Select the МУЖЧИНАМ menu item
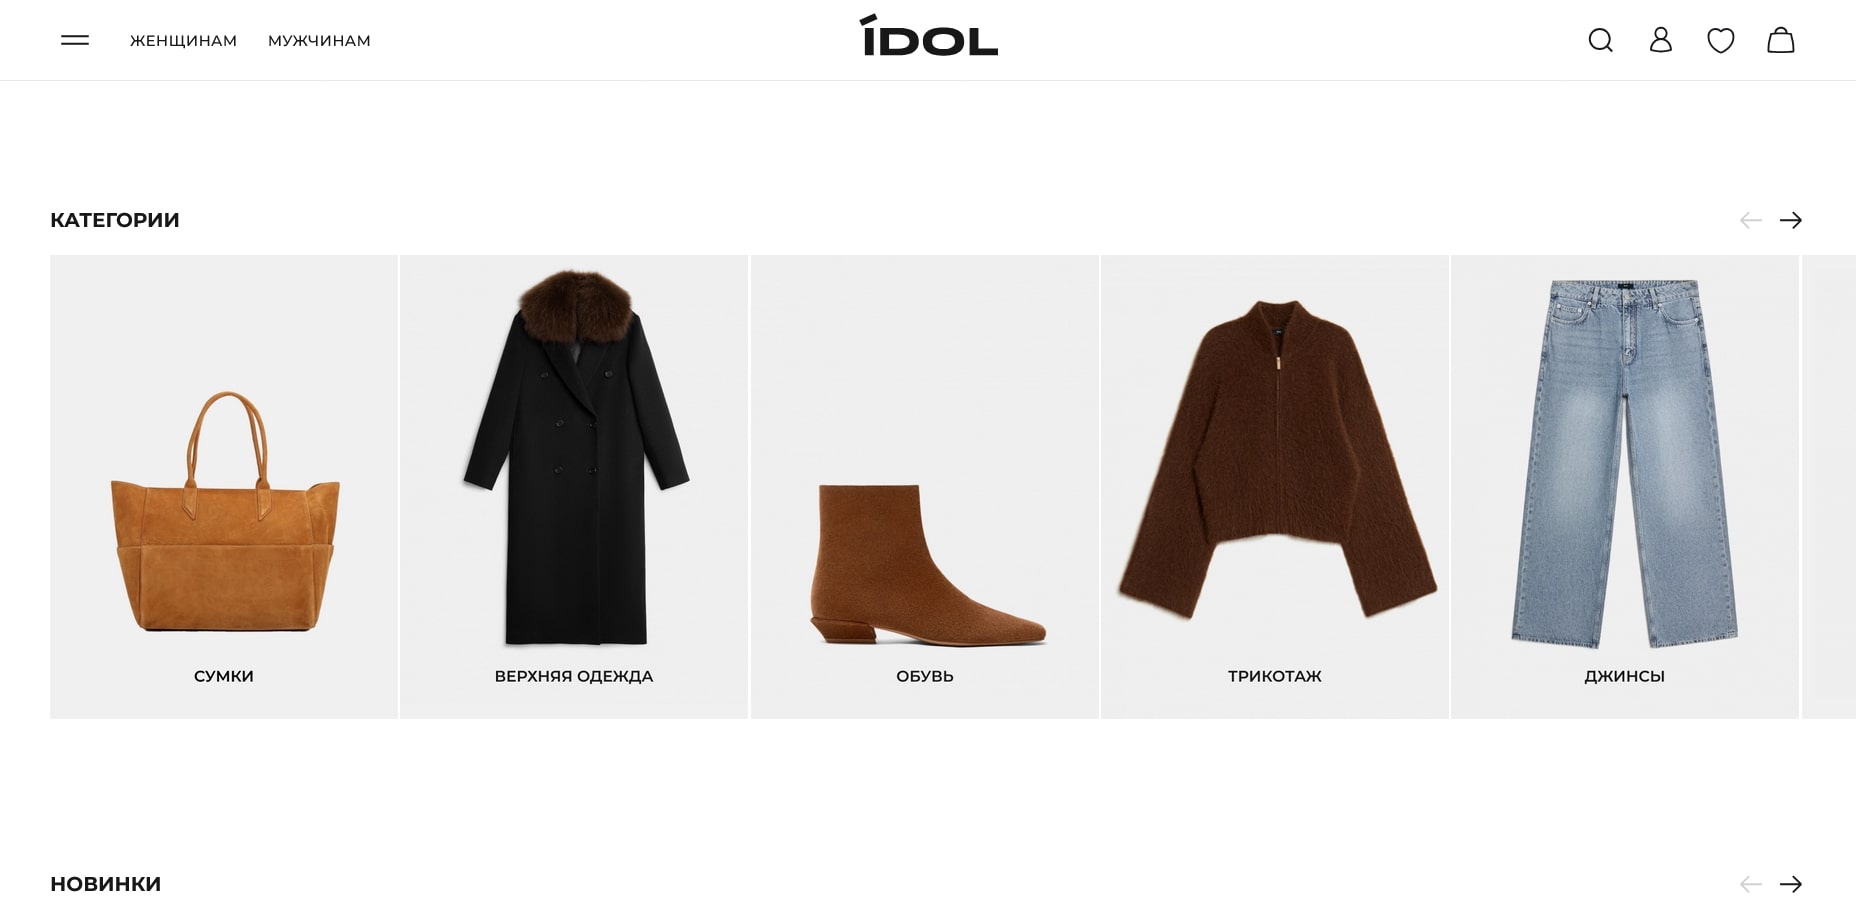The image size is (1856, 913). point(319,41)
